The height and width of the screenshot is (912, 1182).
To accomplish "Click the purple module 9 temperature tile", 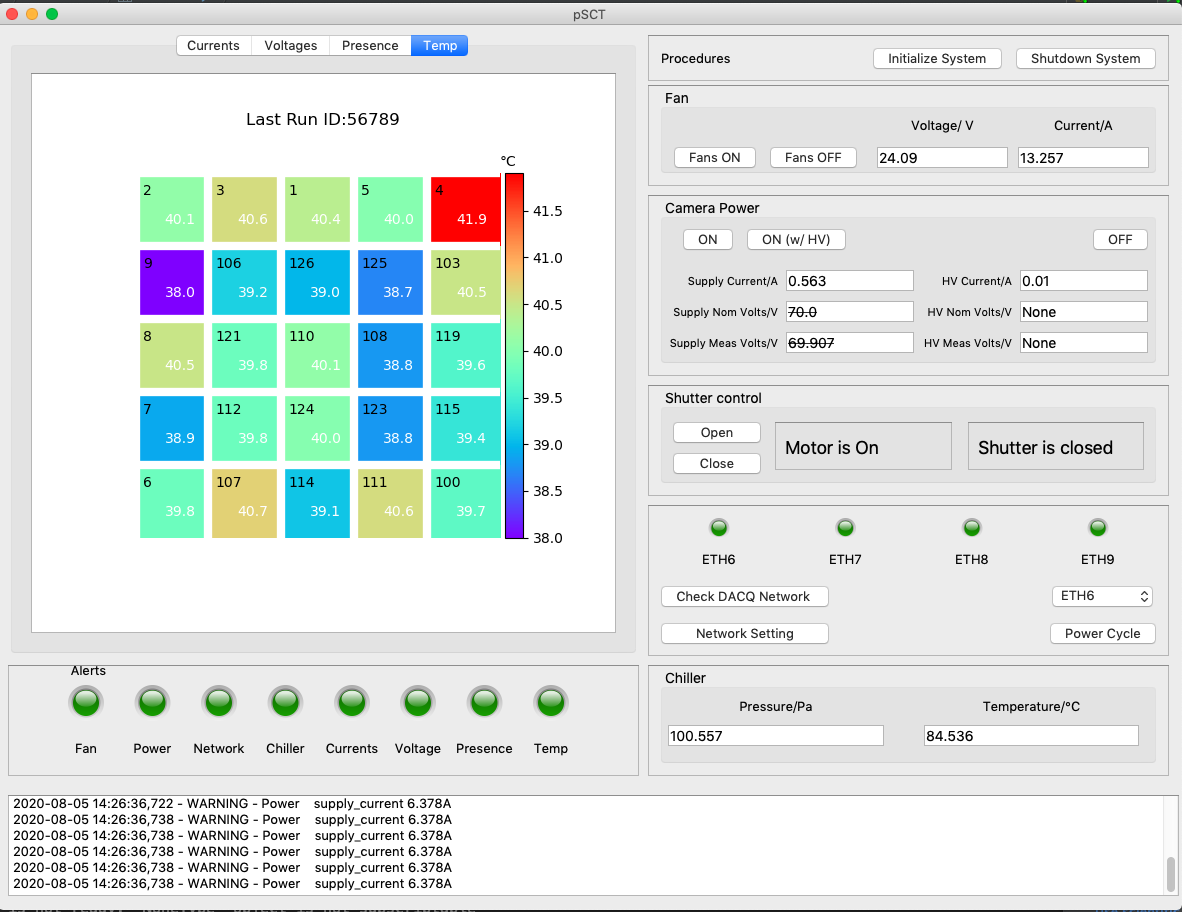I will click(172, 283).
